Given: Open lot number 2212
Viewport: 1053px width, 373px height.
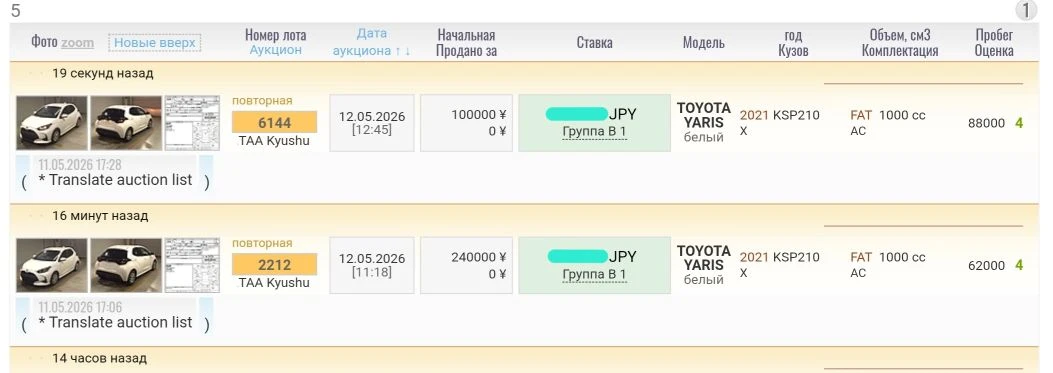Looking at the screenshot, I should pyautogui.click(x=275, y=265).
